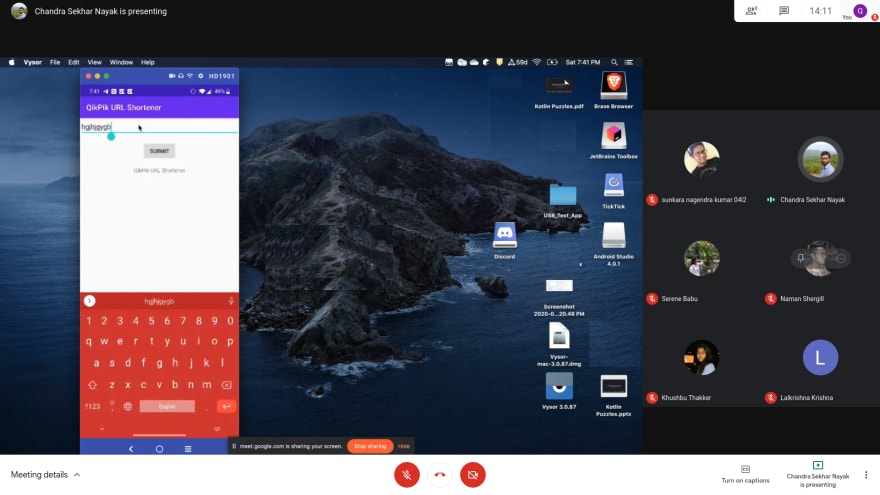880x495 pixels.
Task: Select Serene Babu participant avatar
Action: point(702,258)
